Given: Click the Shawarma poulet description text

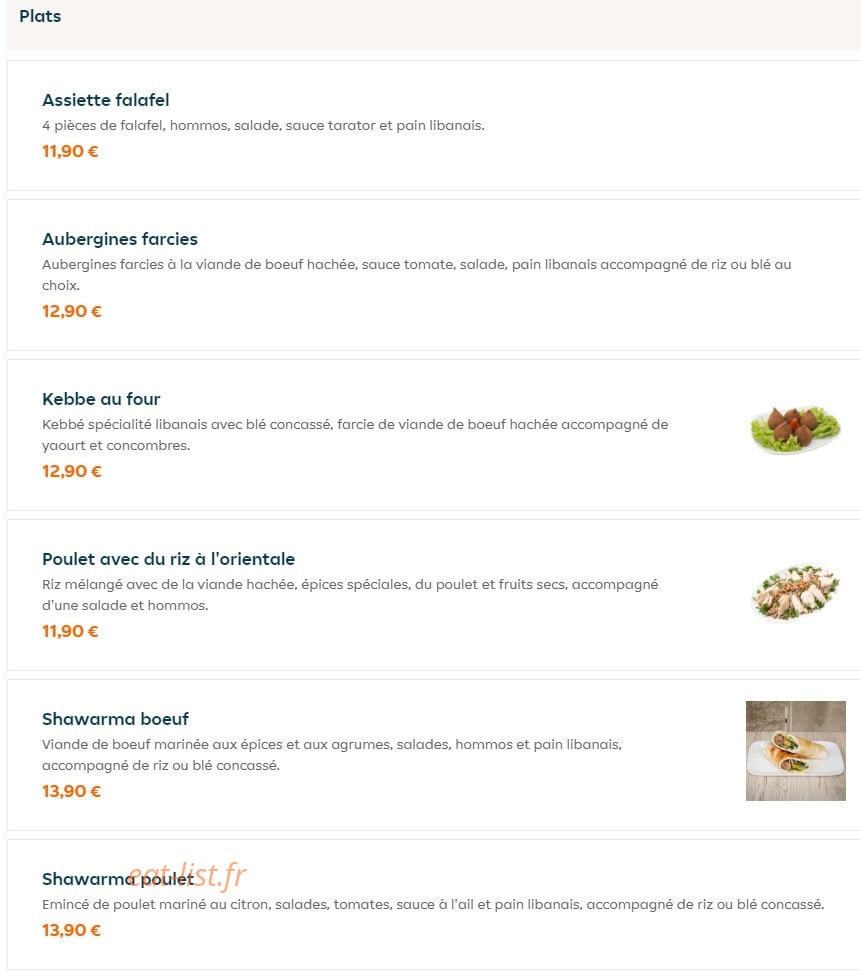Looking at the screenshot, I should (433, 905).
